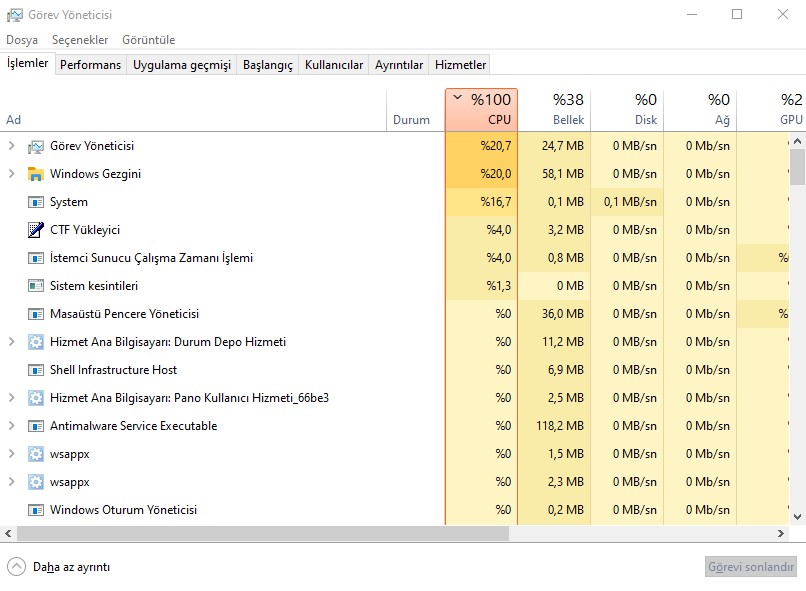
Task: Click the Shell Infrastructure Host icon
Action: [x=35, y=370]
